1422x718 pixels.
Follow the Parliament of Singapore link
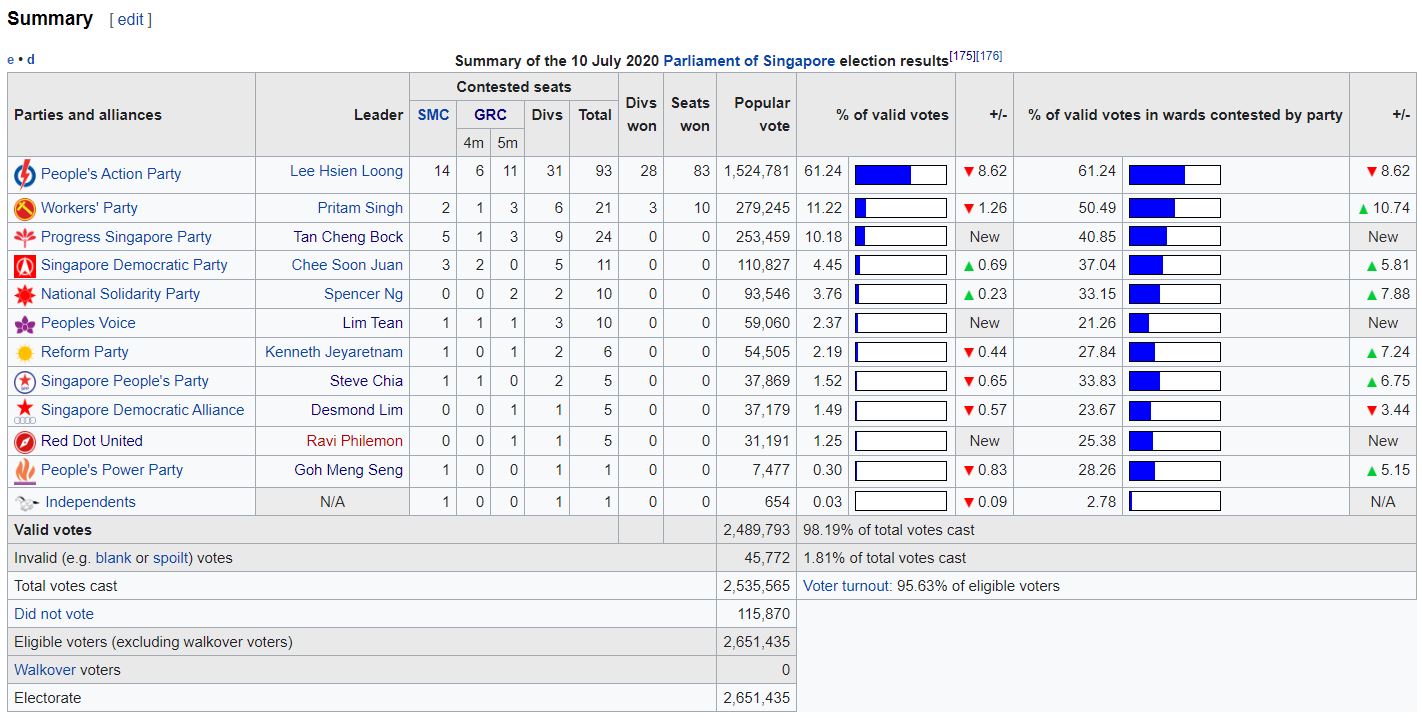(749, 61)
